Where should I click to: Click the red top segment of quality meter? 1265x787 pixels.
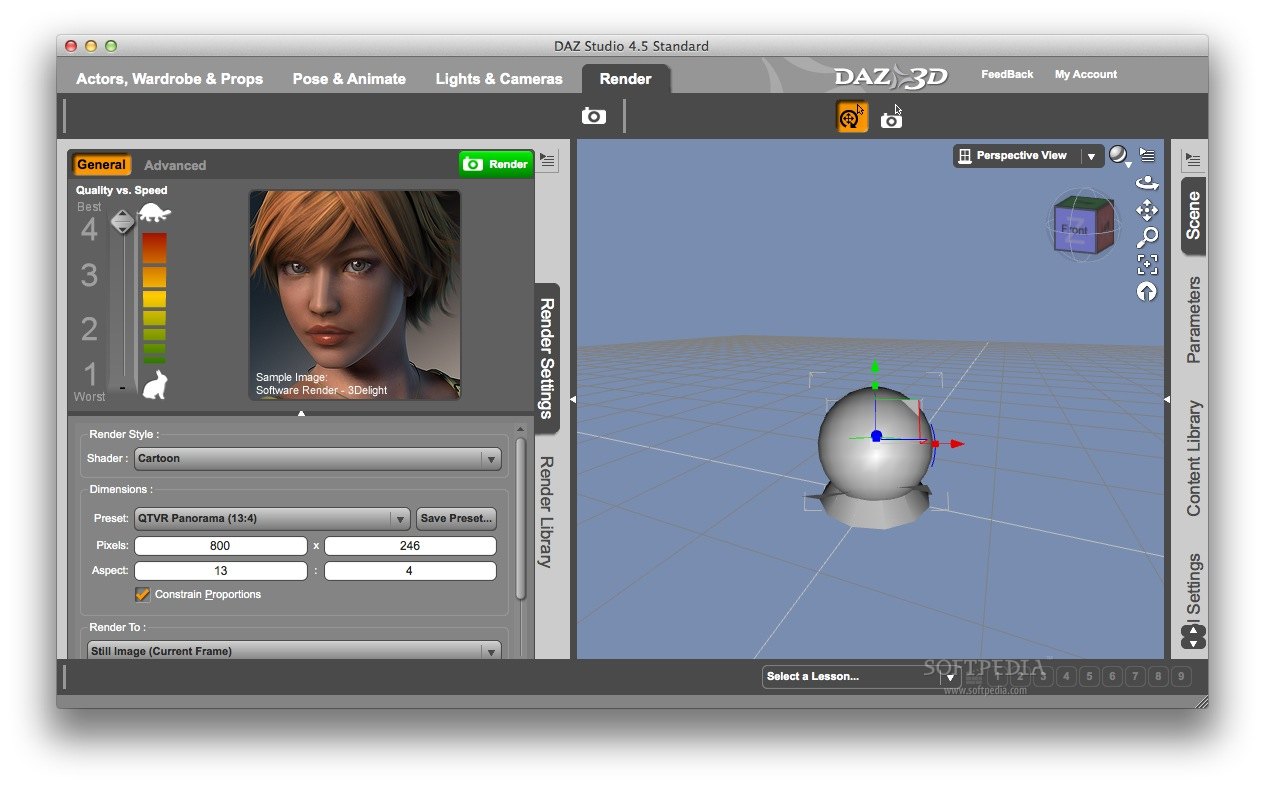click(x=154, y=248)
